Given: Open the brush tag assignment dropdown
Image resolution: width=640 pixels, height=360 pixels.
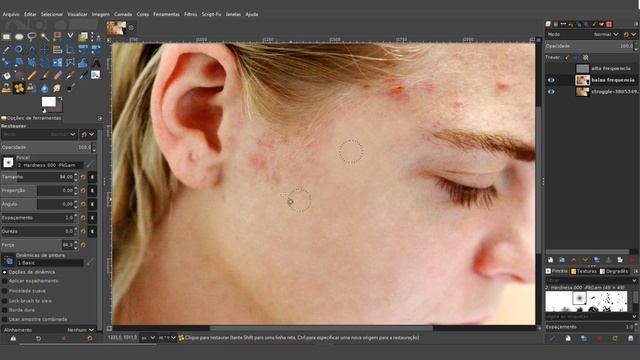Looking at the screenshot, I should pyautogui.click(x=634, y=316).
